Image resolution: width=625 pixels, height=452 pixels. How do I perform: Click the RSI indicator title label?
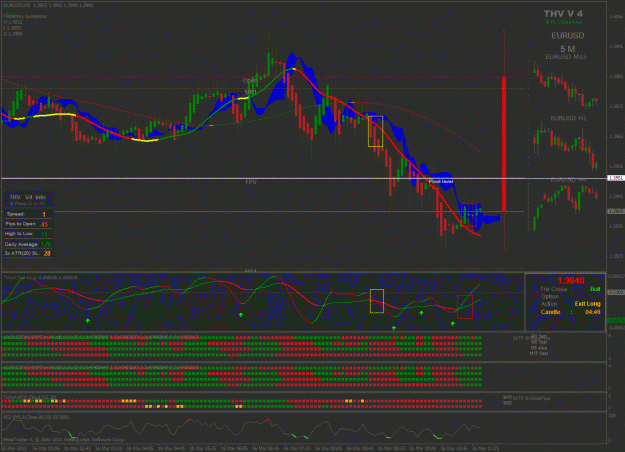pyautogui.click(x=36, y=417)
